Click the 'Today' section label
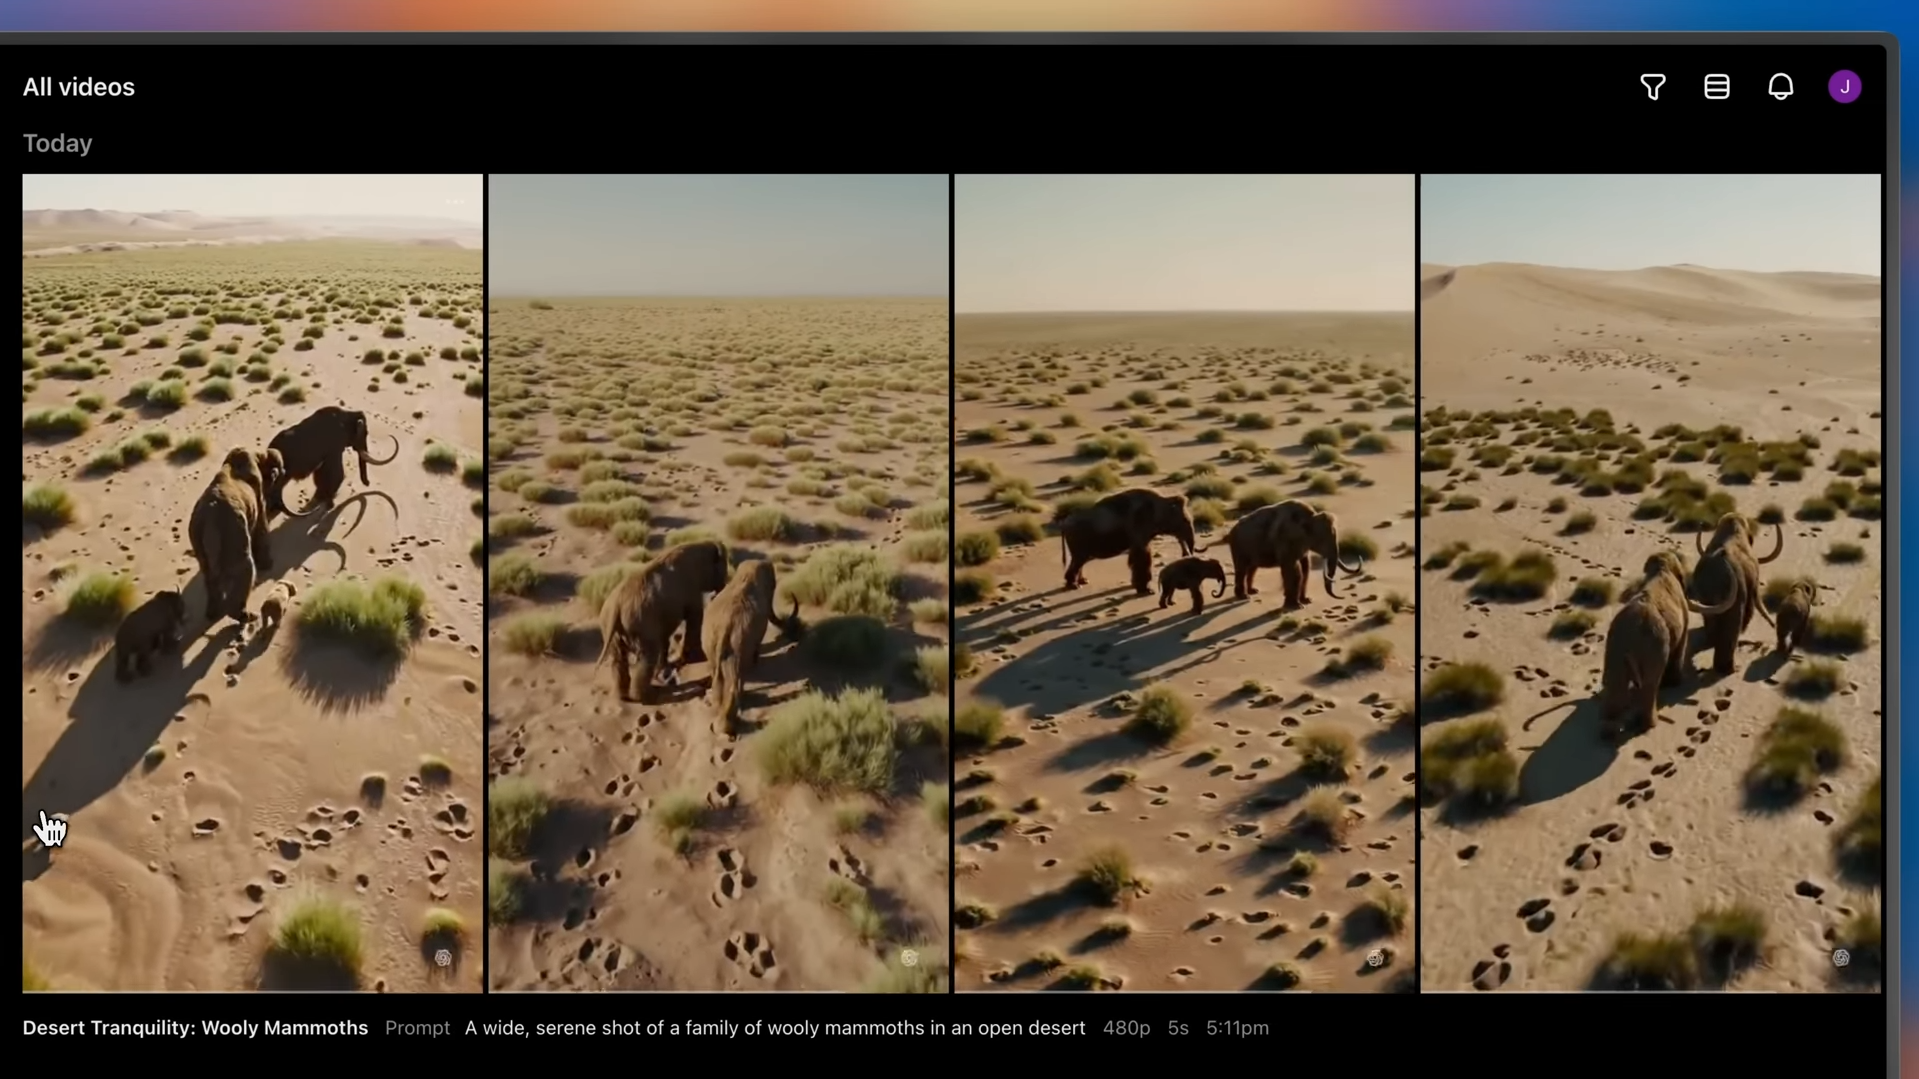1919x1079 pixels. pos(57,143)
